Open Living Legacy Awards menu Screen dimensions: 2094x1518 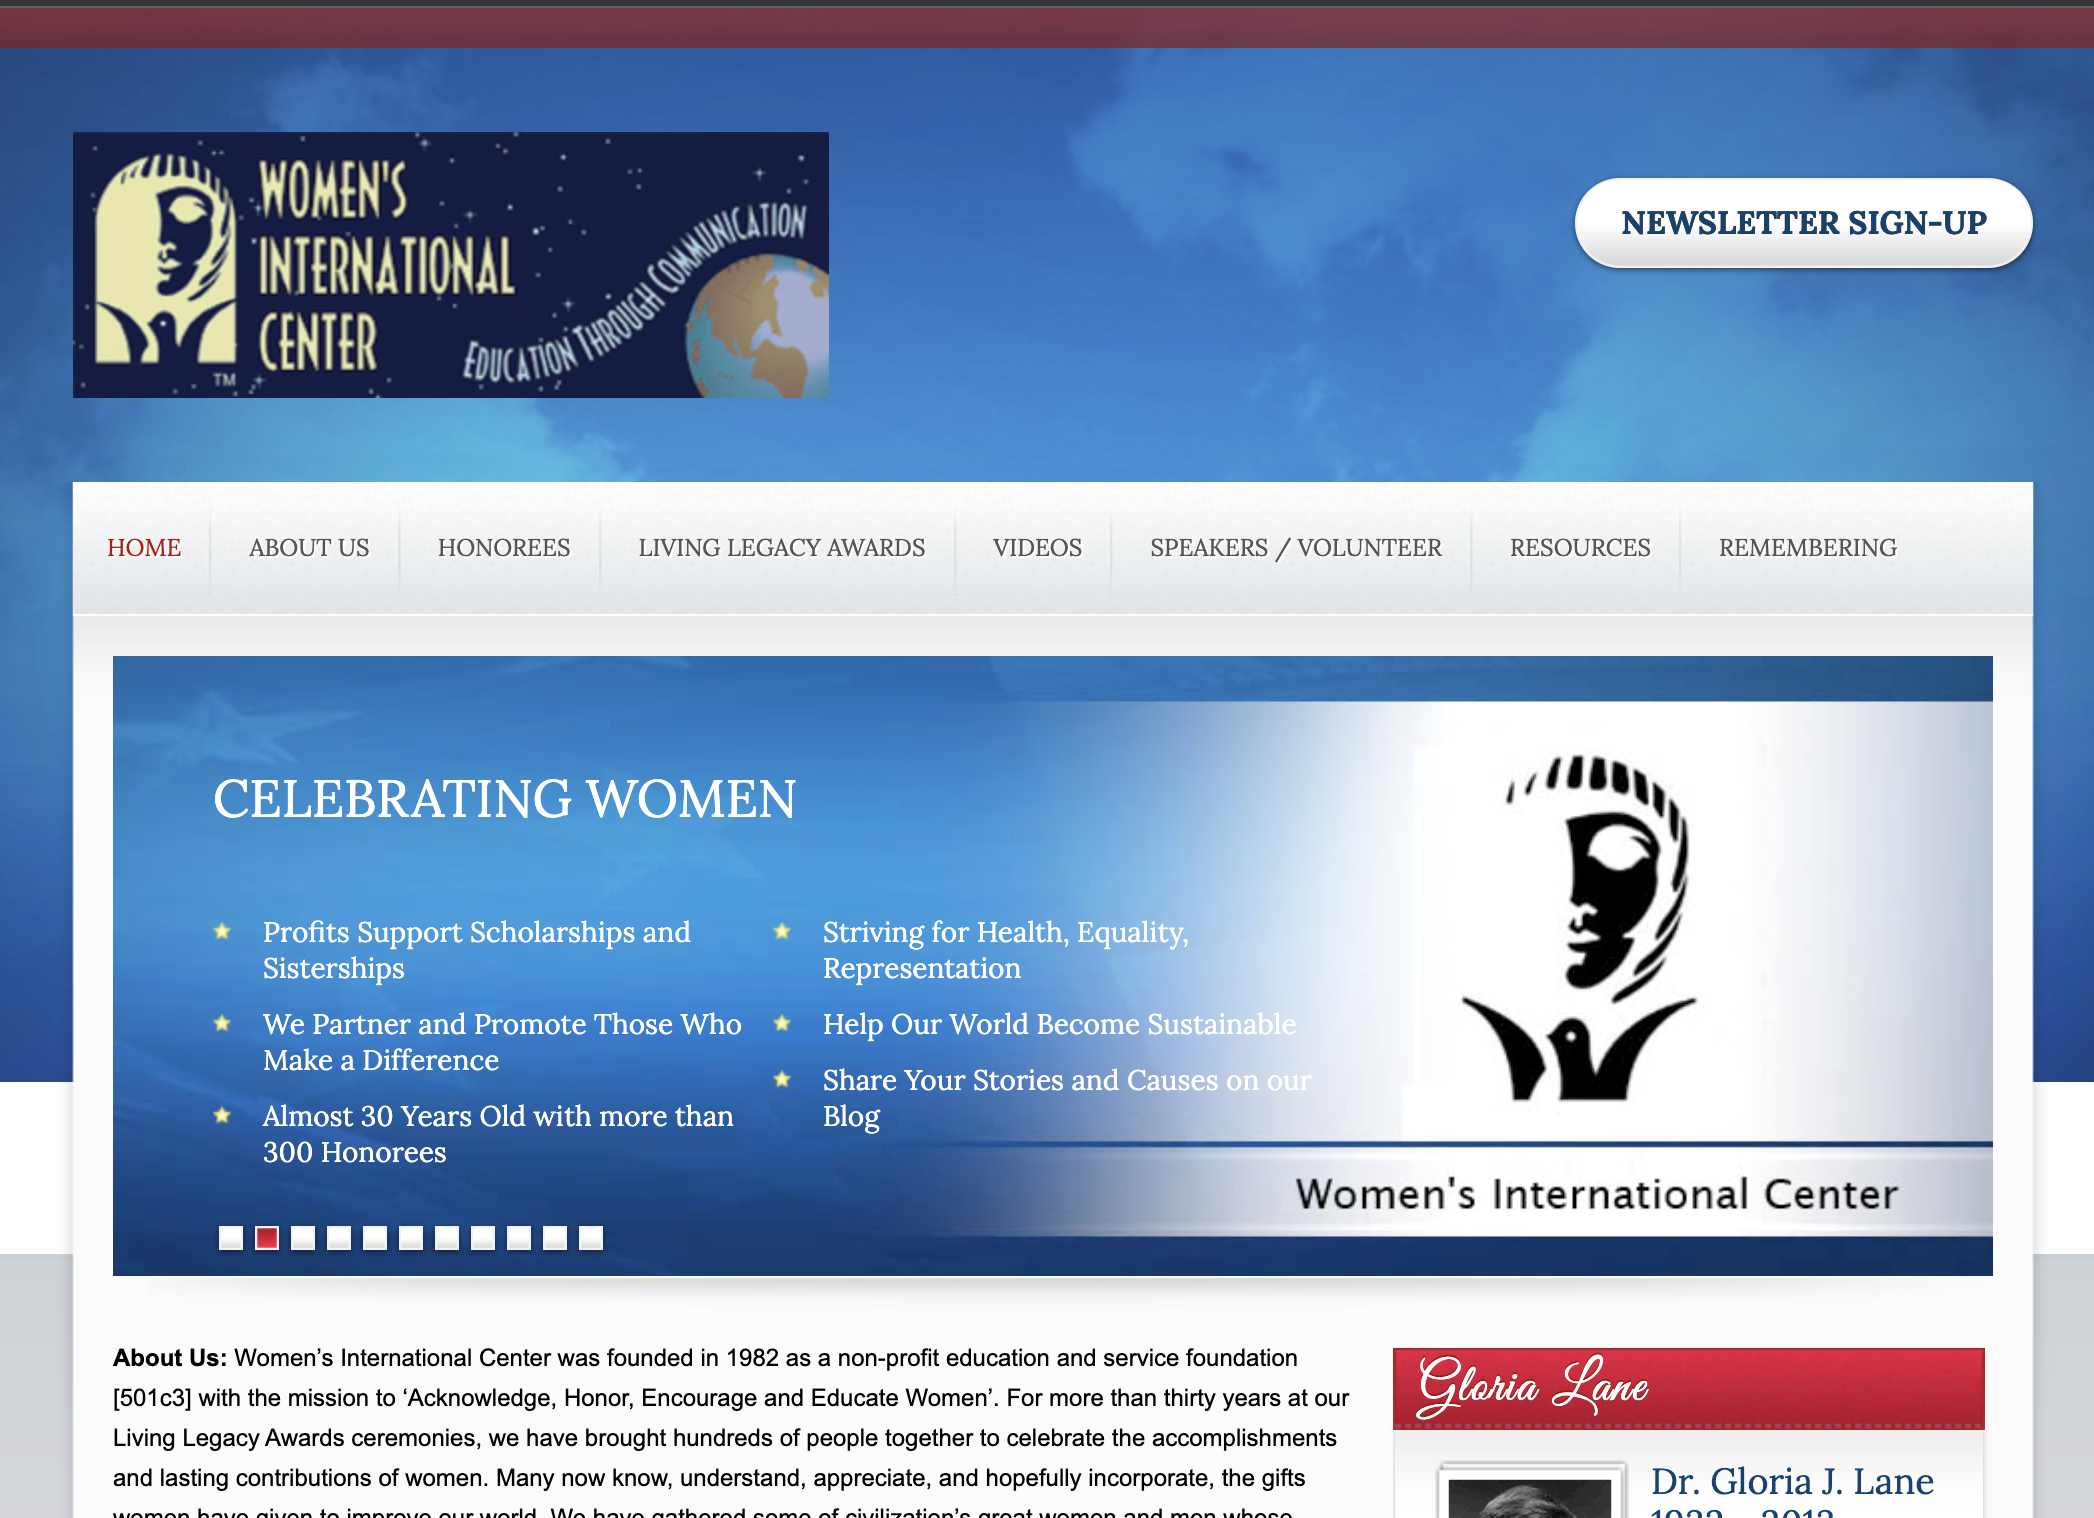[782, 548]
